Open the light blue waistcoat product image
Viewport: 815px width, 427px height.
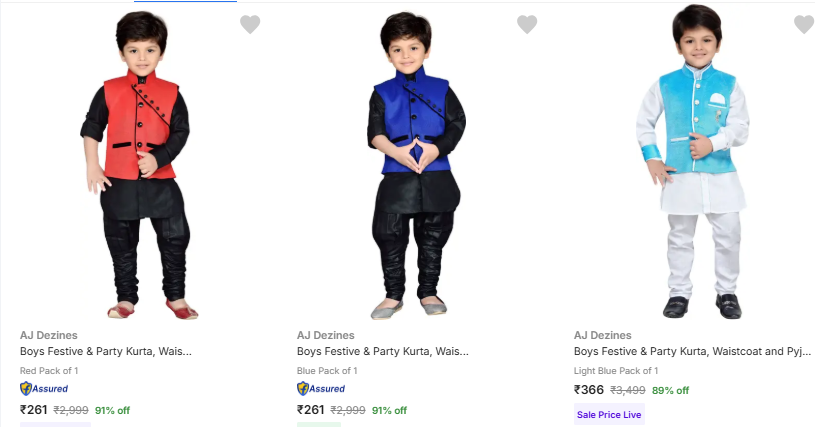692,165
